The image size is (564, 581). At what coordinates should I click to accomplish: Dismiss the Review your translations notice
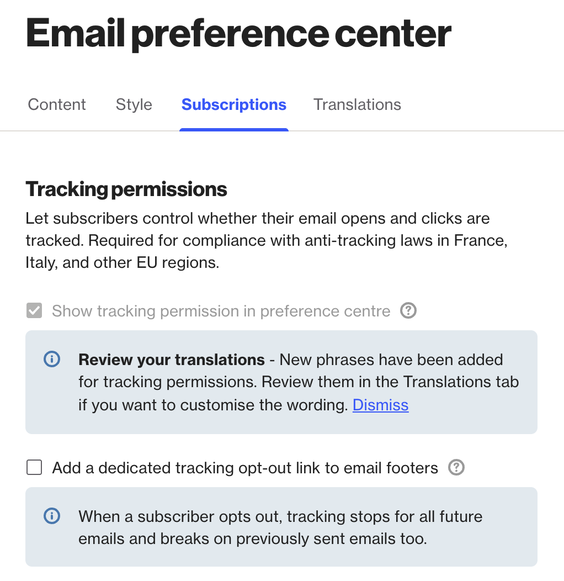[x=381, y=405]
